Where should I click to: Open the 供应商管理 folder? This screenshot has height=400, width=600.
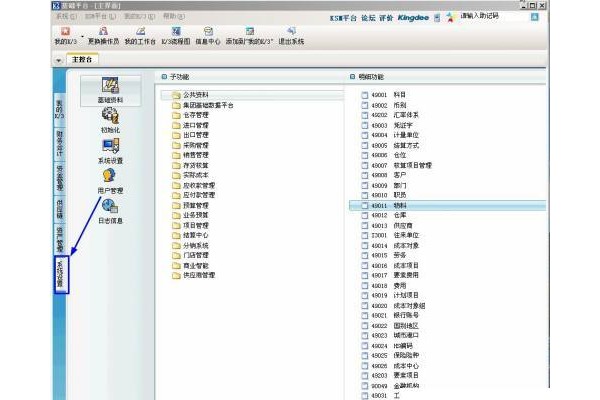pos(193,275)
